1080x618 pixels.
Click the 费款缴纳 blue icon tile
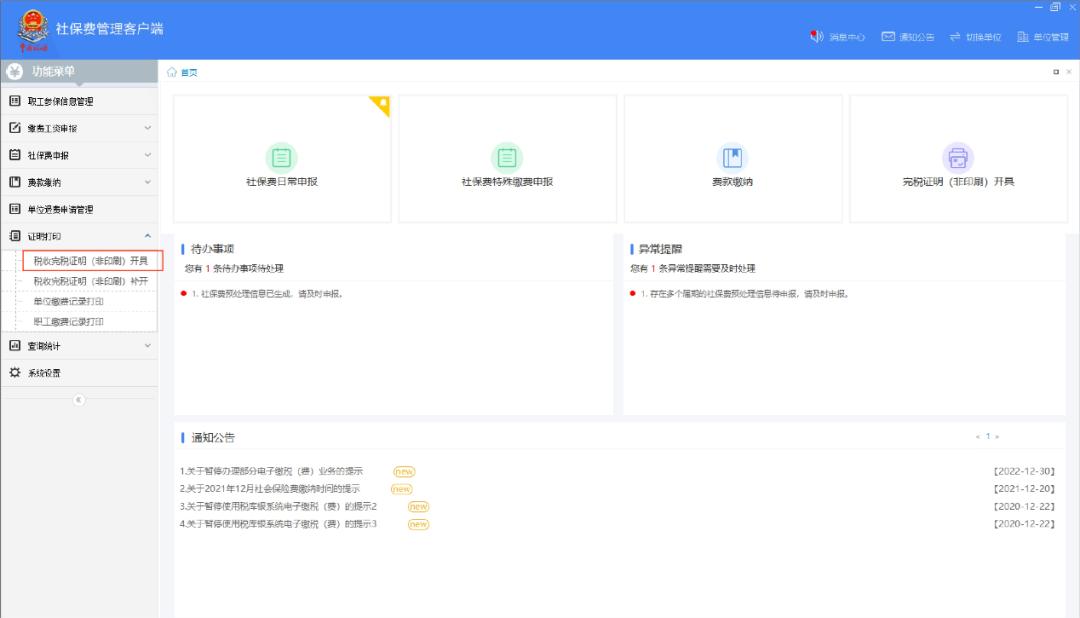(733, 157)
